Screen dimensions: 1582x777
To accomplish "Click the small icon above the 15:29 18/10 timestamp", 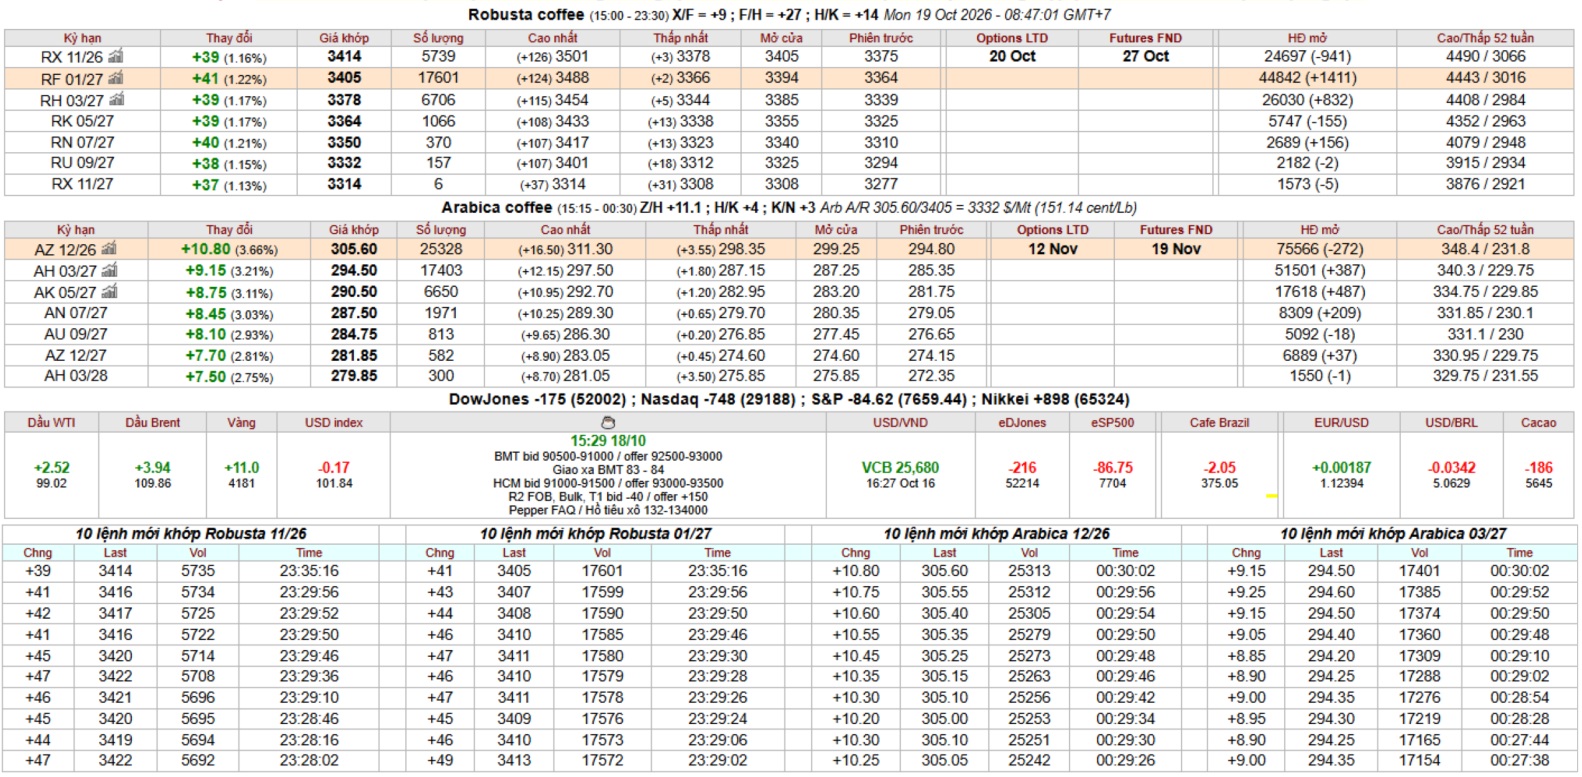I will 608,424.
